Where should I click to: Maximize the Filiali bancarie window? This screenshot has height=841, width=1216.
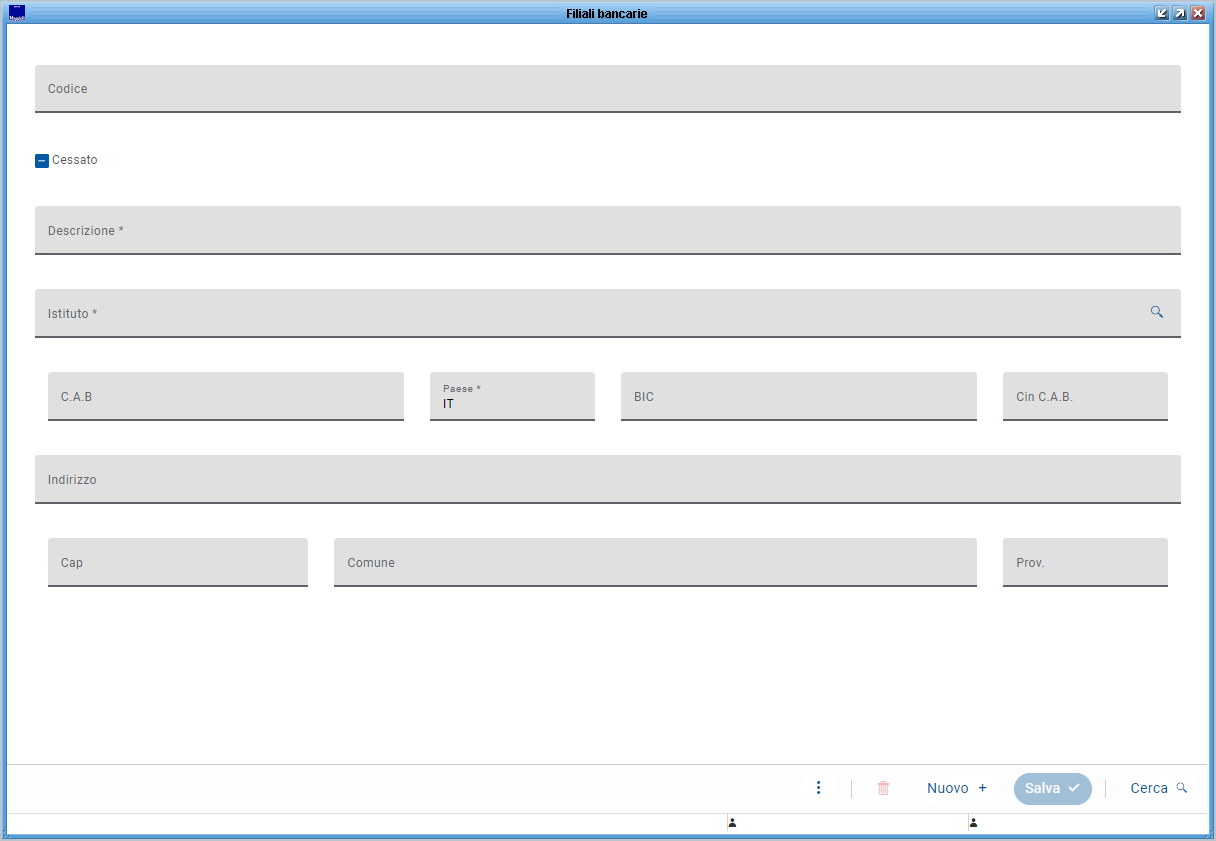click(1180, 13)
